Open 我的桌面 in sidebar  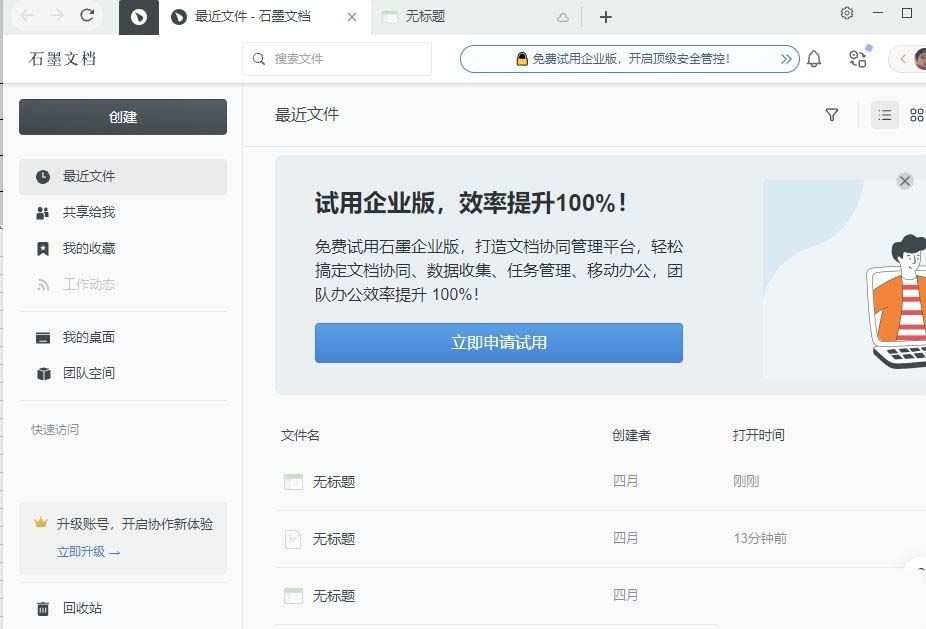click(x=123, y=337)
